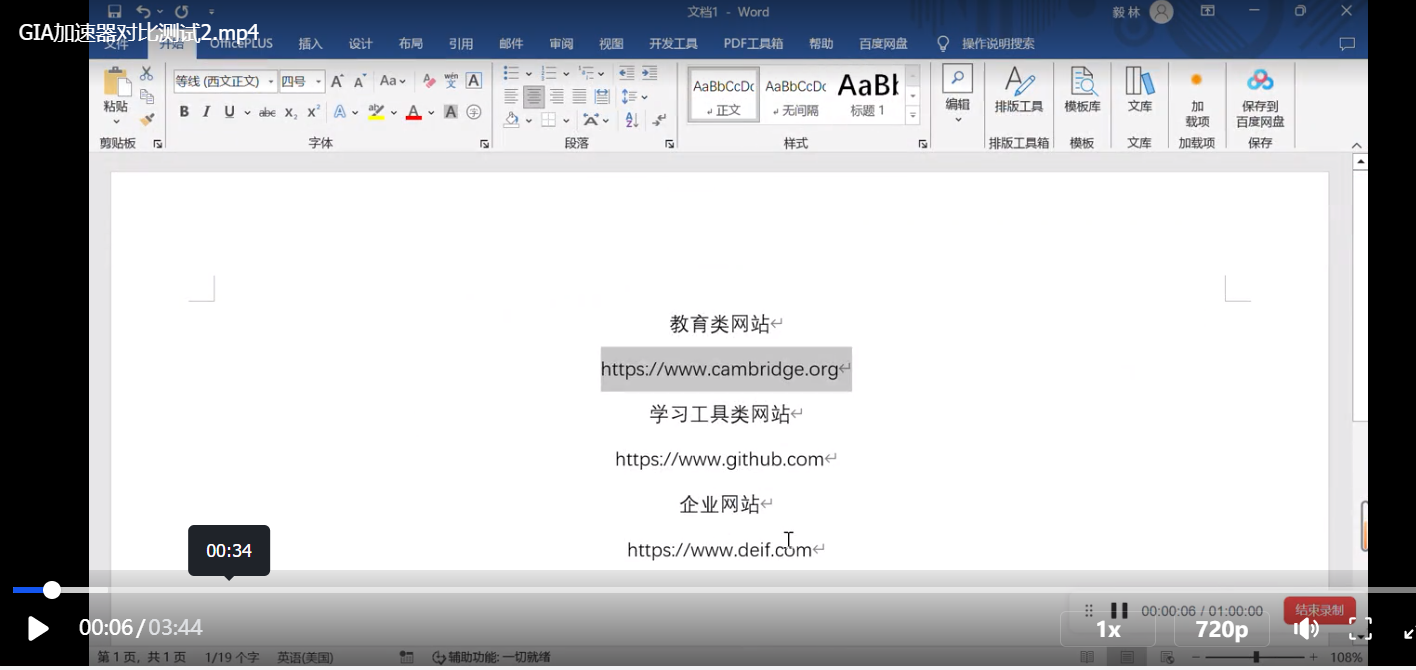This screenshot has height=670, width=1416.
Task: Apply paragraph shading with paint bucket
Action: [512, 120]
